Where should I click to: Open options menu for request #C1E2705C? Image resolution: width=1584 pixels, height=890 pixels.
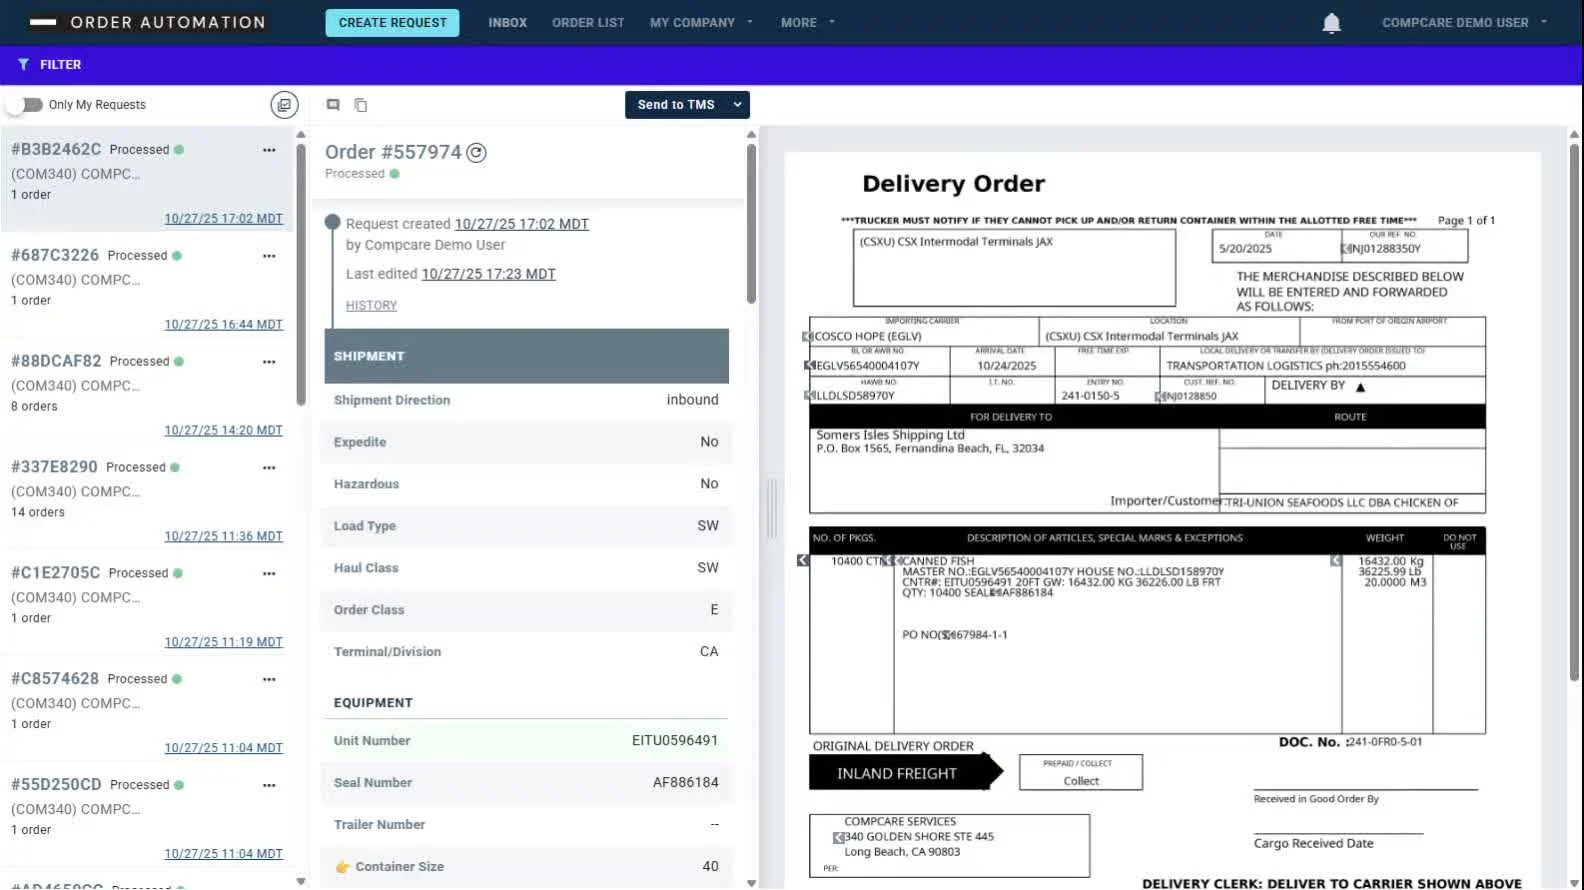pos(269,574)
